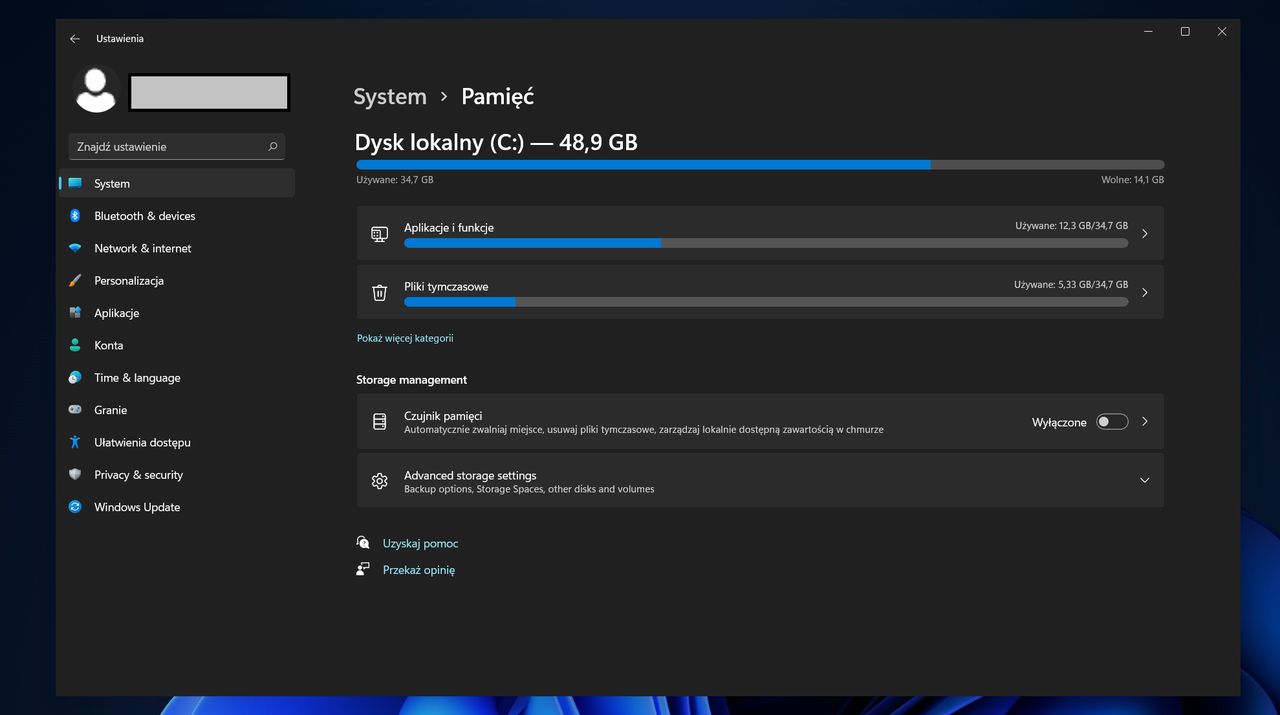Select the Bluetooth & devices icon in sidebar
The height and width of the screenshot is (715, 1280).
pos(75,216)
